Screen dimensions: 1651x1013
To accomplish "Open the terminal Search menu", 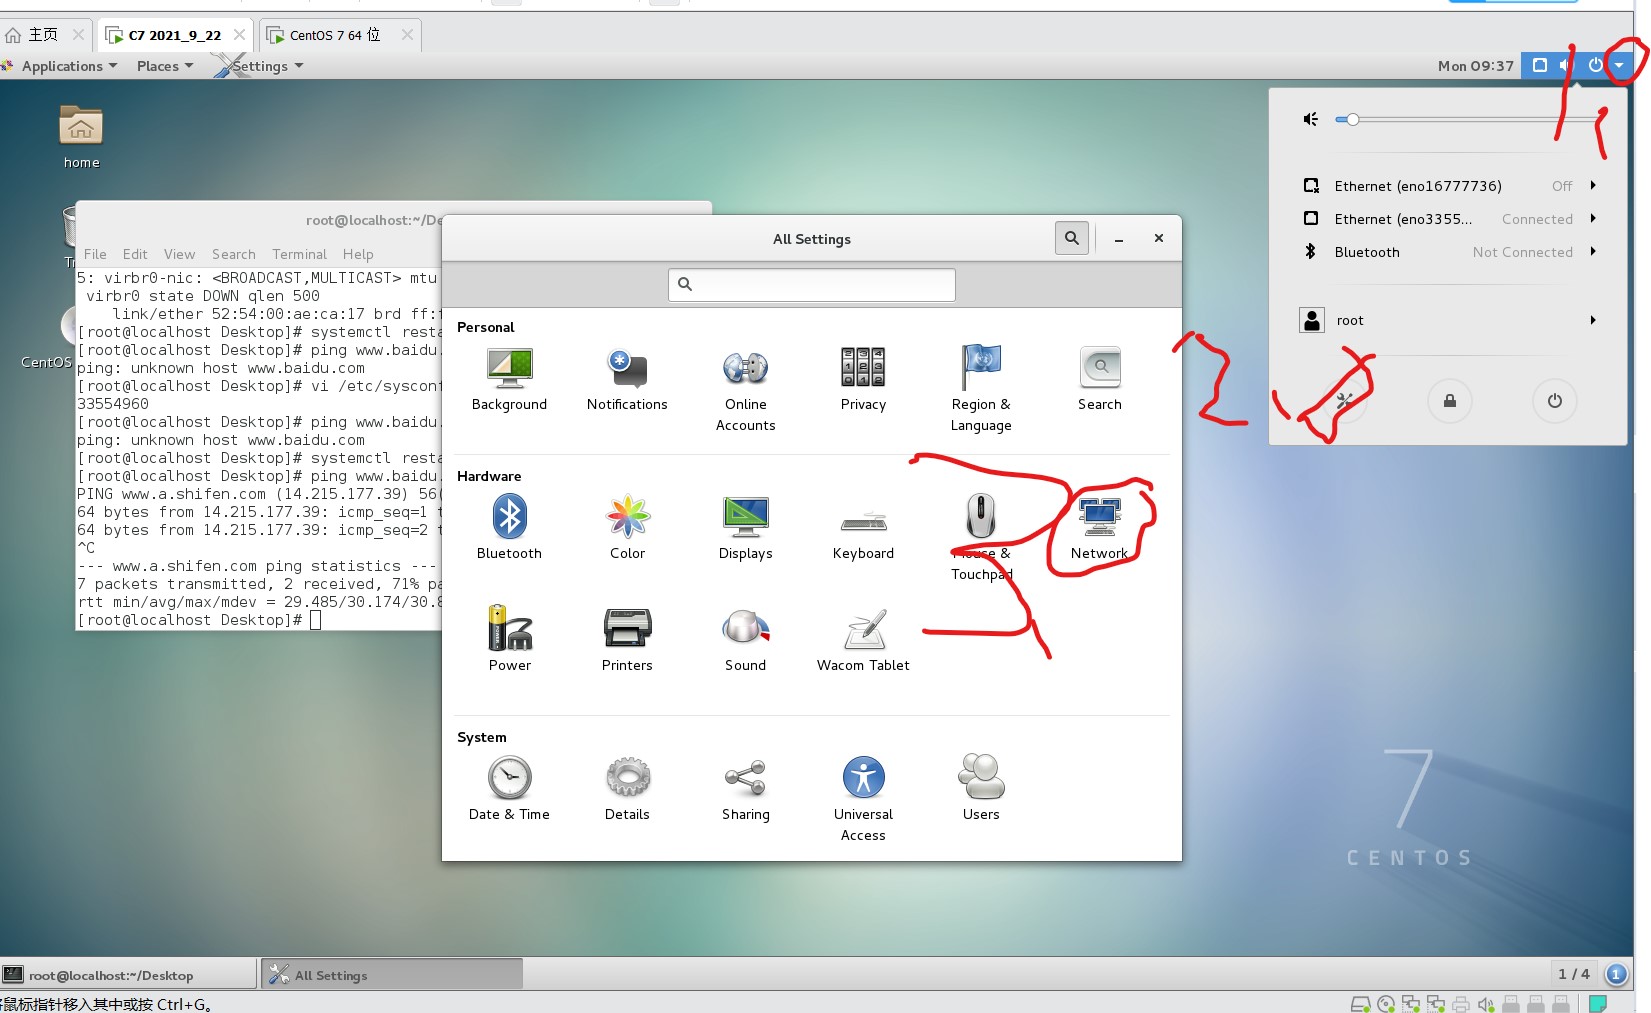I will click(234, 254).
